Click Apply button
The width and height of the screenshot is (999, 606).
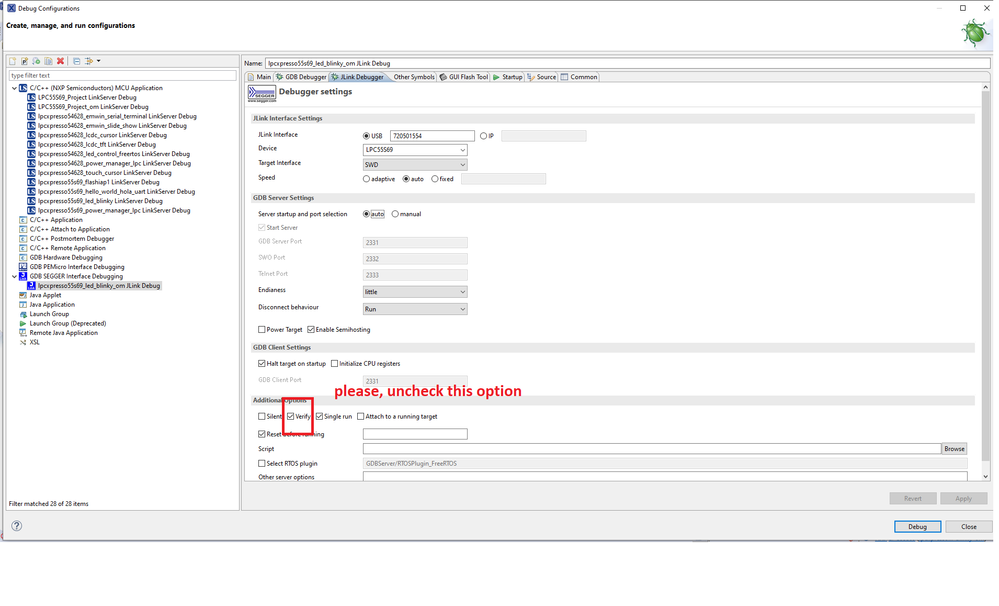click(x=963, y=498)
